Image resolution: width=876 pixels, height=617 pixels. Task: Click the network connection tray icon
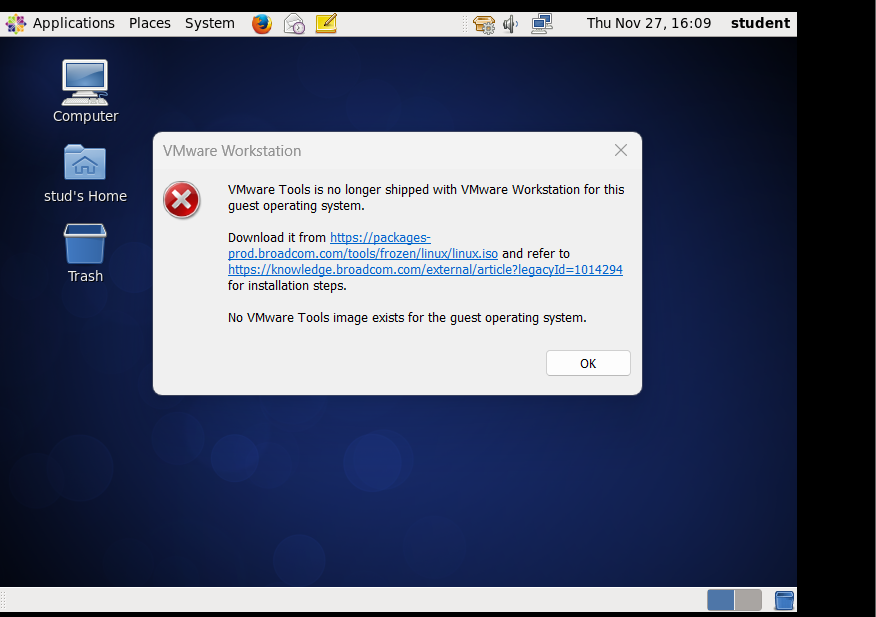point(541,24)
